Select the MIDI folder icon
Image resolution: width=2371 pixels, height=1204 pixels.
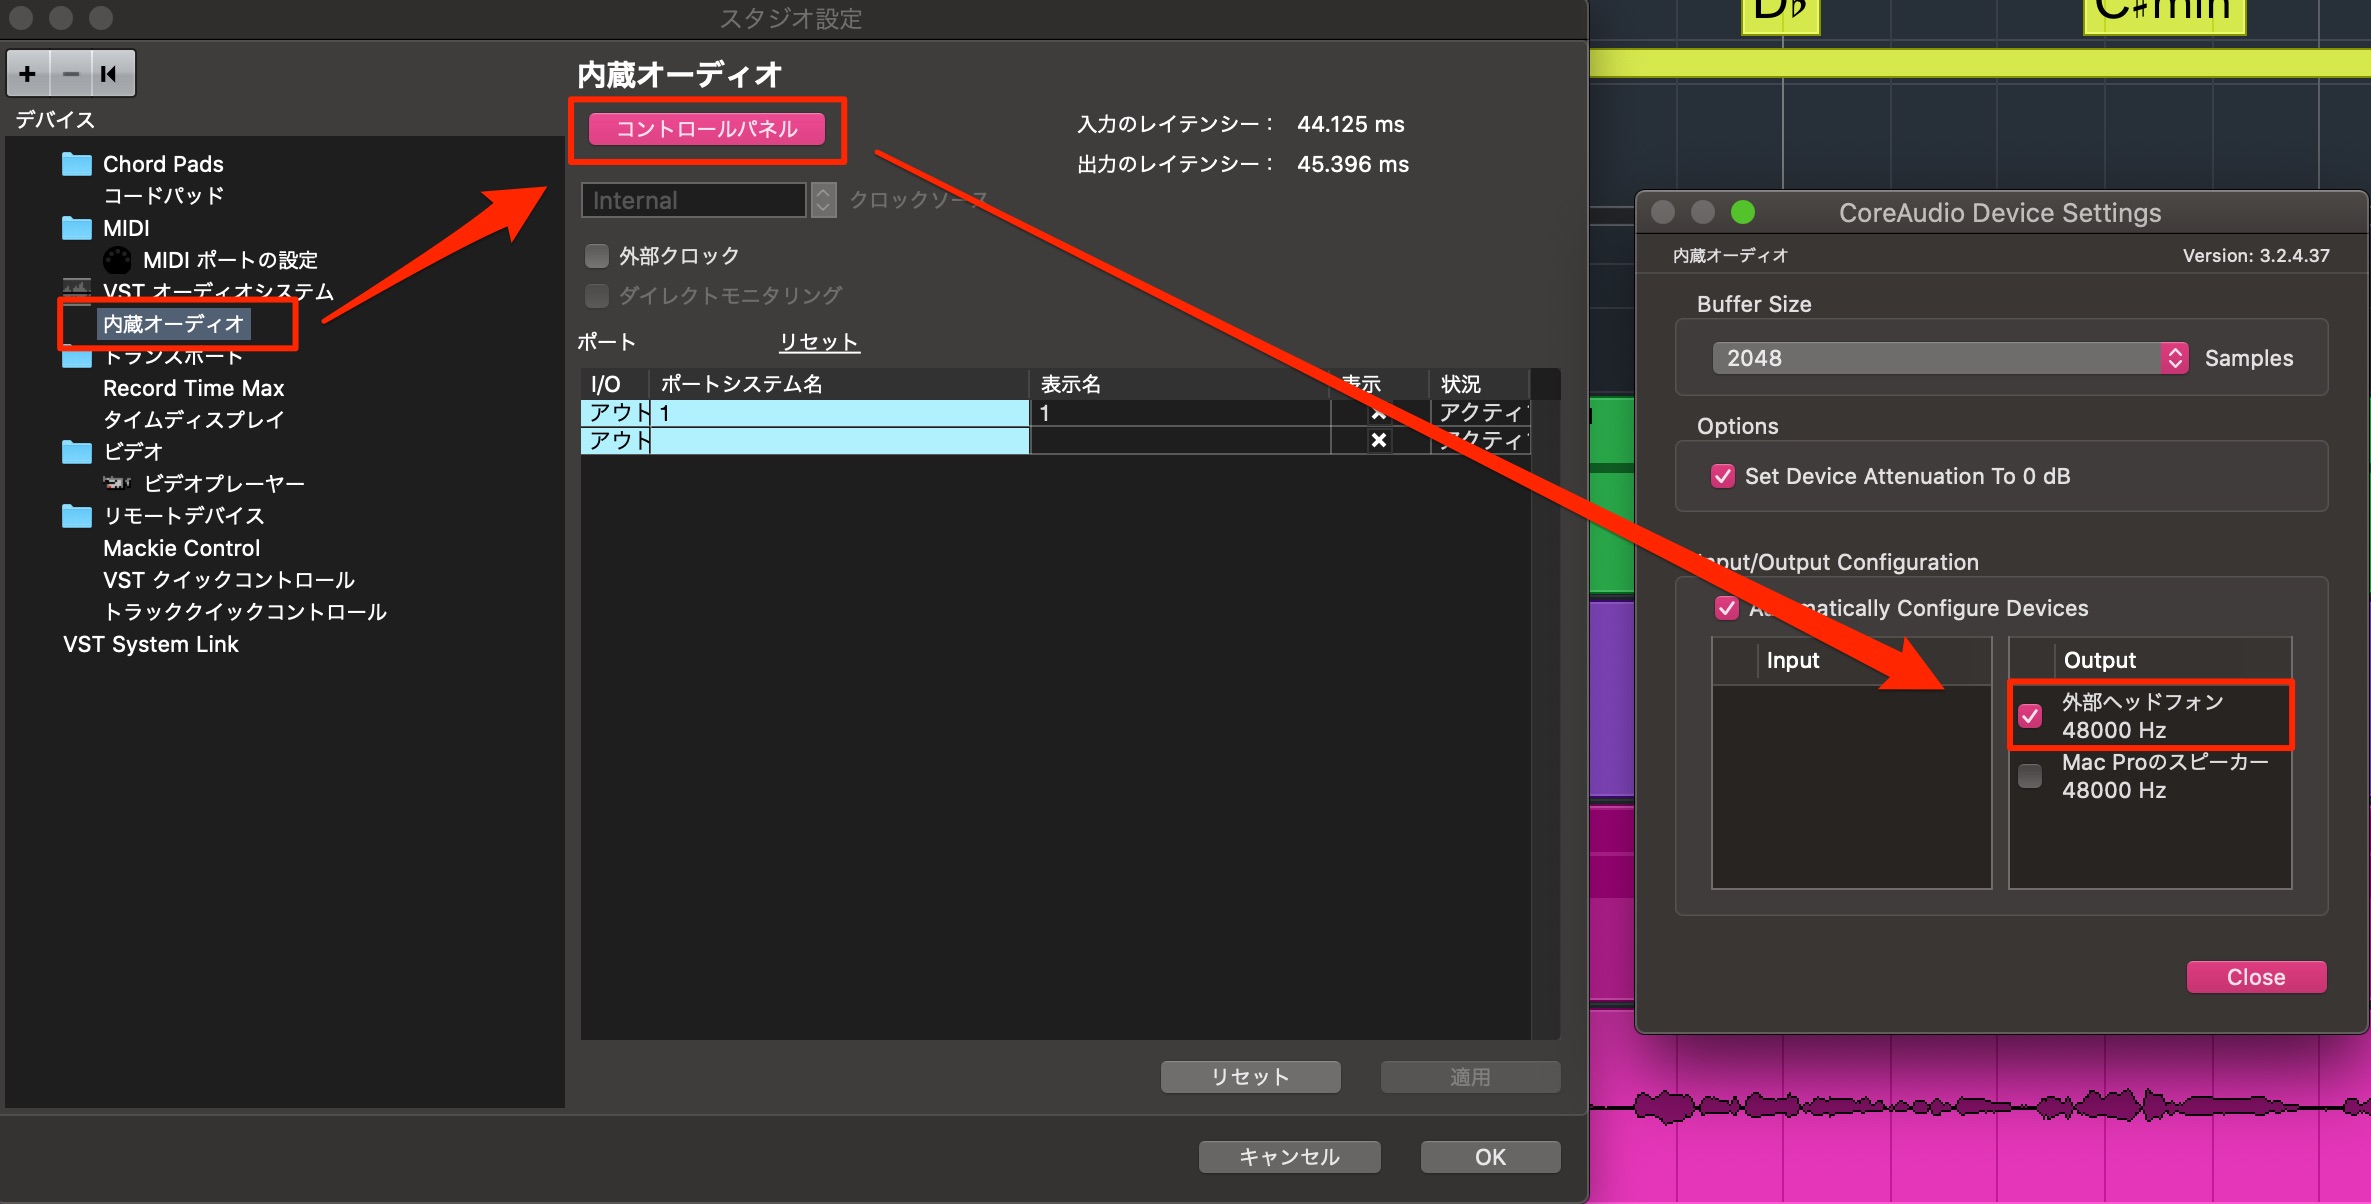coord(77,228)
